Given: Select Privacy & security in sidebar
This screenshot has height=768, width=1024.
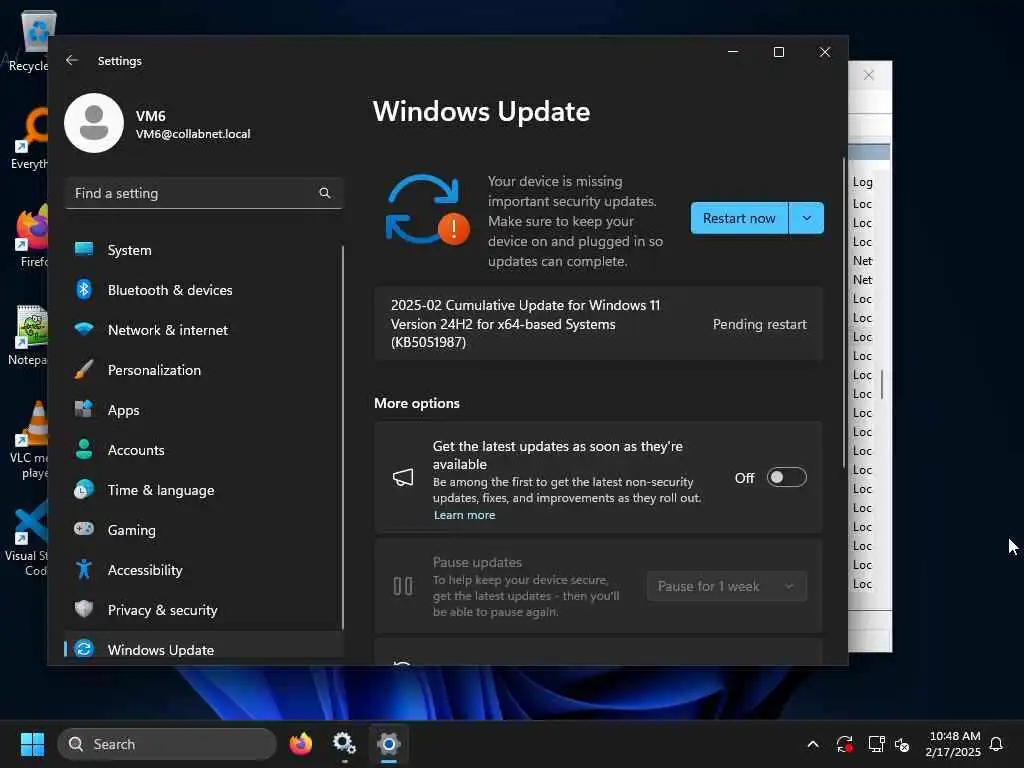Looking at the screenshot, I should point(204,609).
